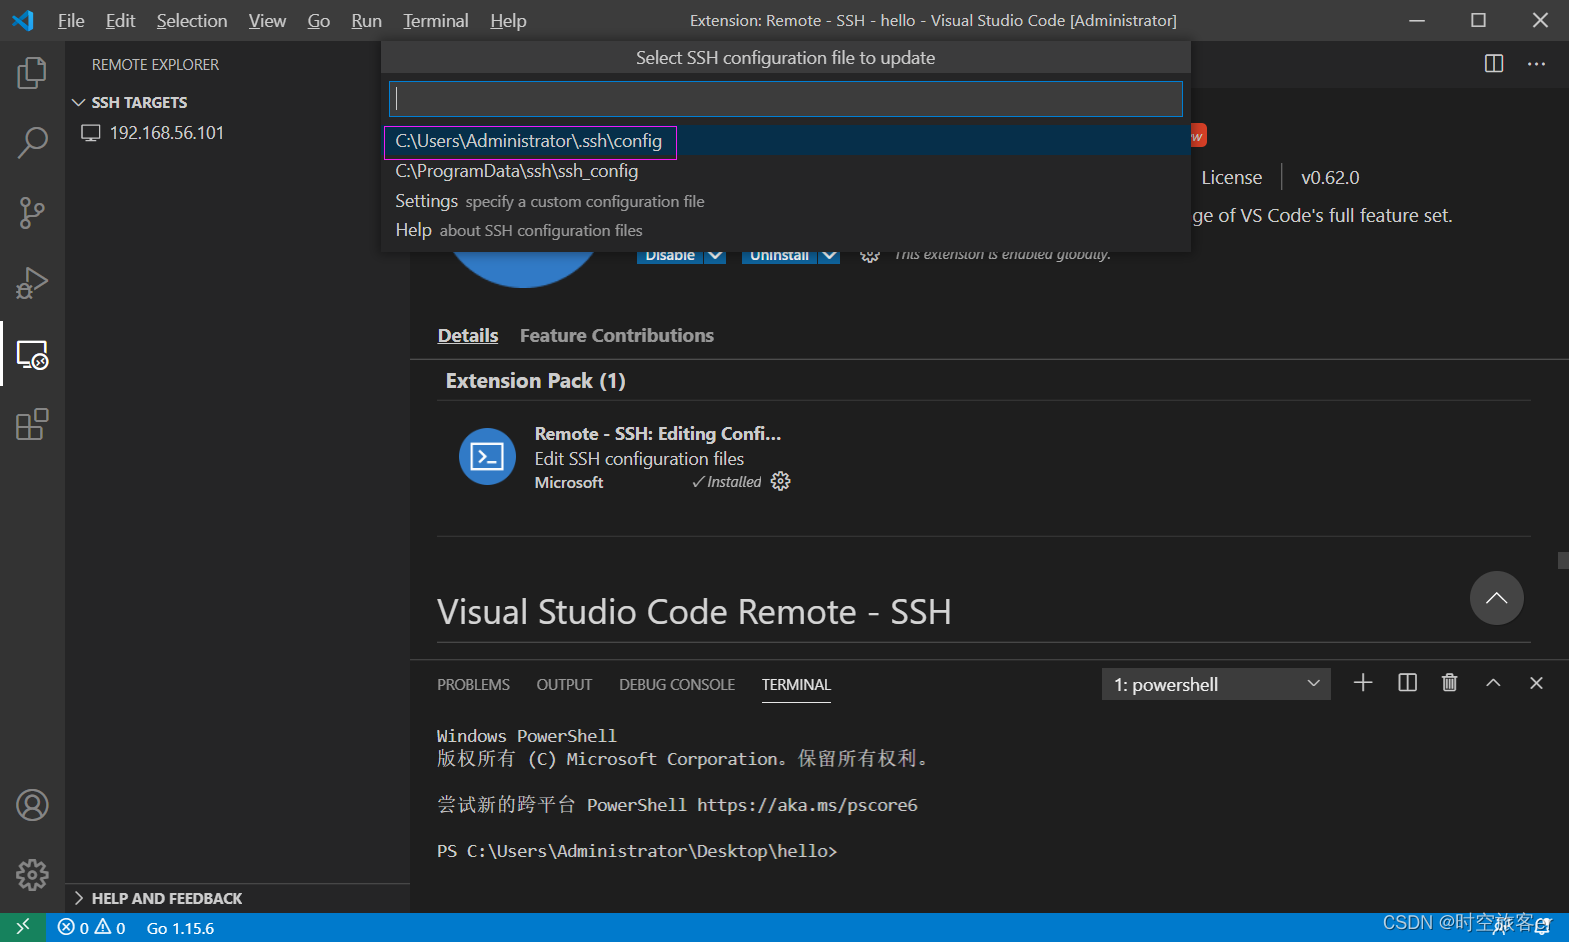Switch to the OUTPUT panel tab

click(x=564, y=684)
